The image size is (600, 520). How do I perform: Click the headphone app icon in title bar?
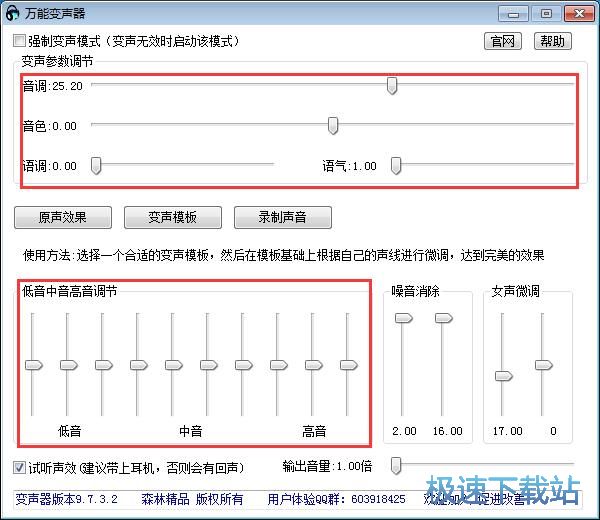12,13
